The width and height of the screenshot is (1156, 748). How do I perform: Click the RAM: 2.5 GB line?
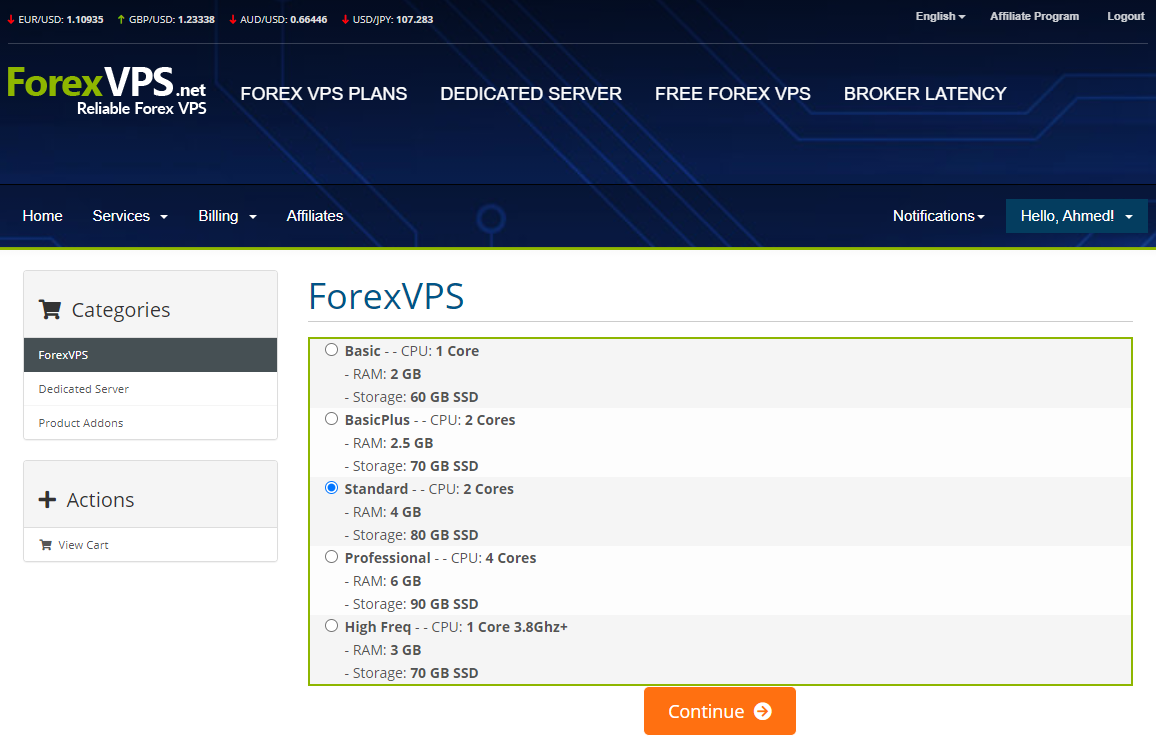(389, 443)
